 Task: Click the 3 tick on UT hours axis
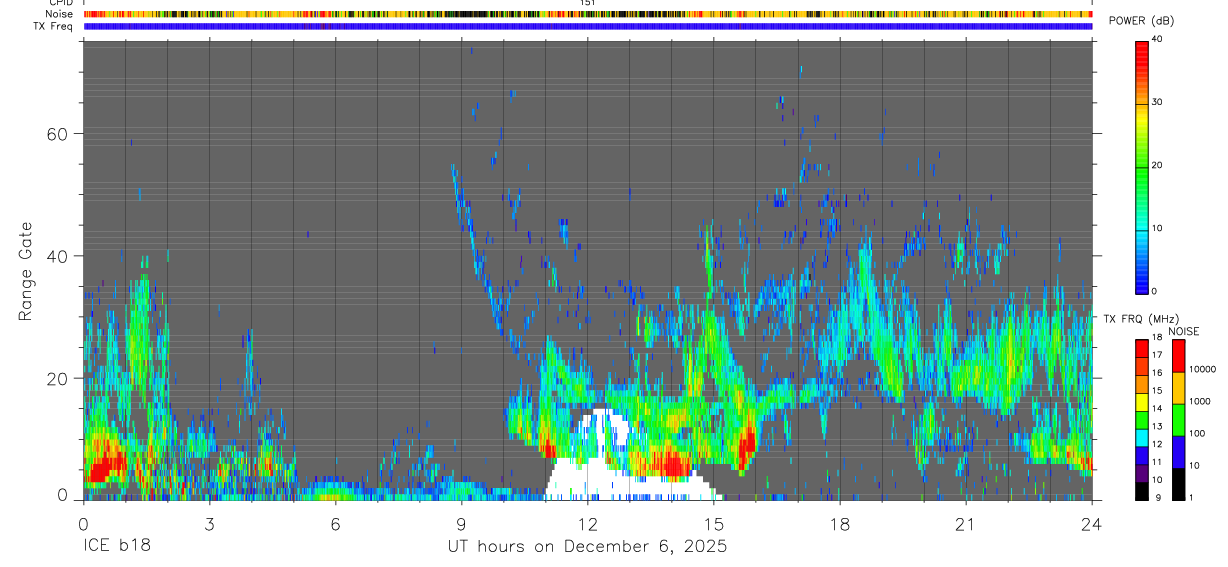(209, 524)
